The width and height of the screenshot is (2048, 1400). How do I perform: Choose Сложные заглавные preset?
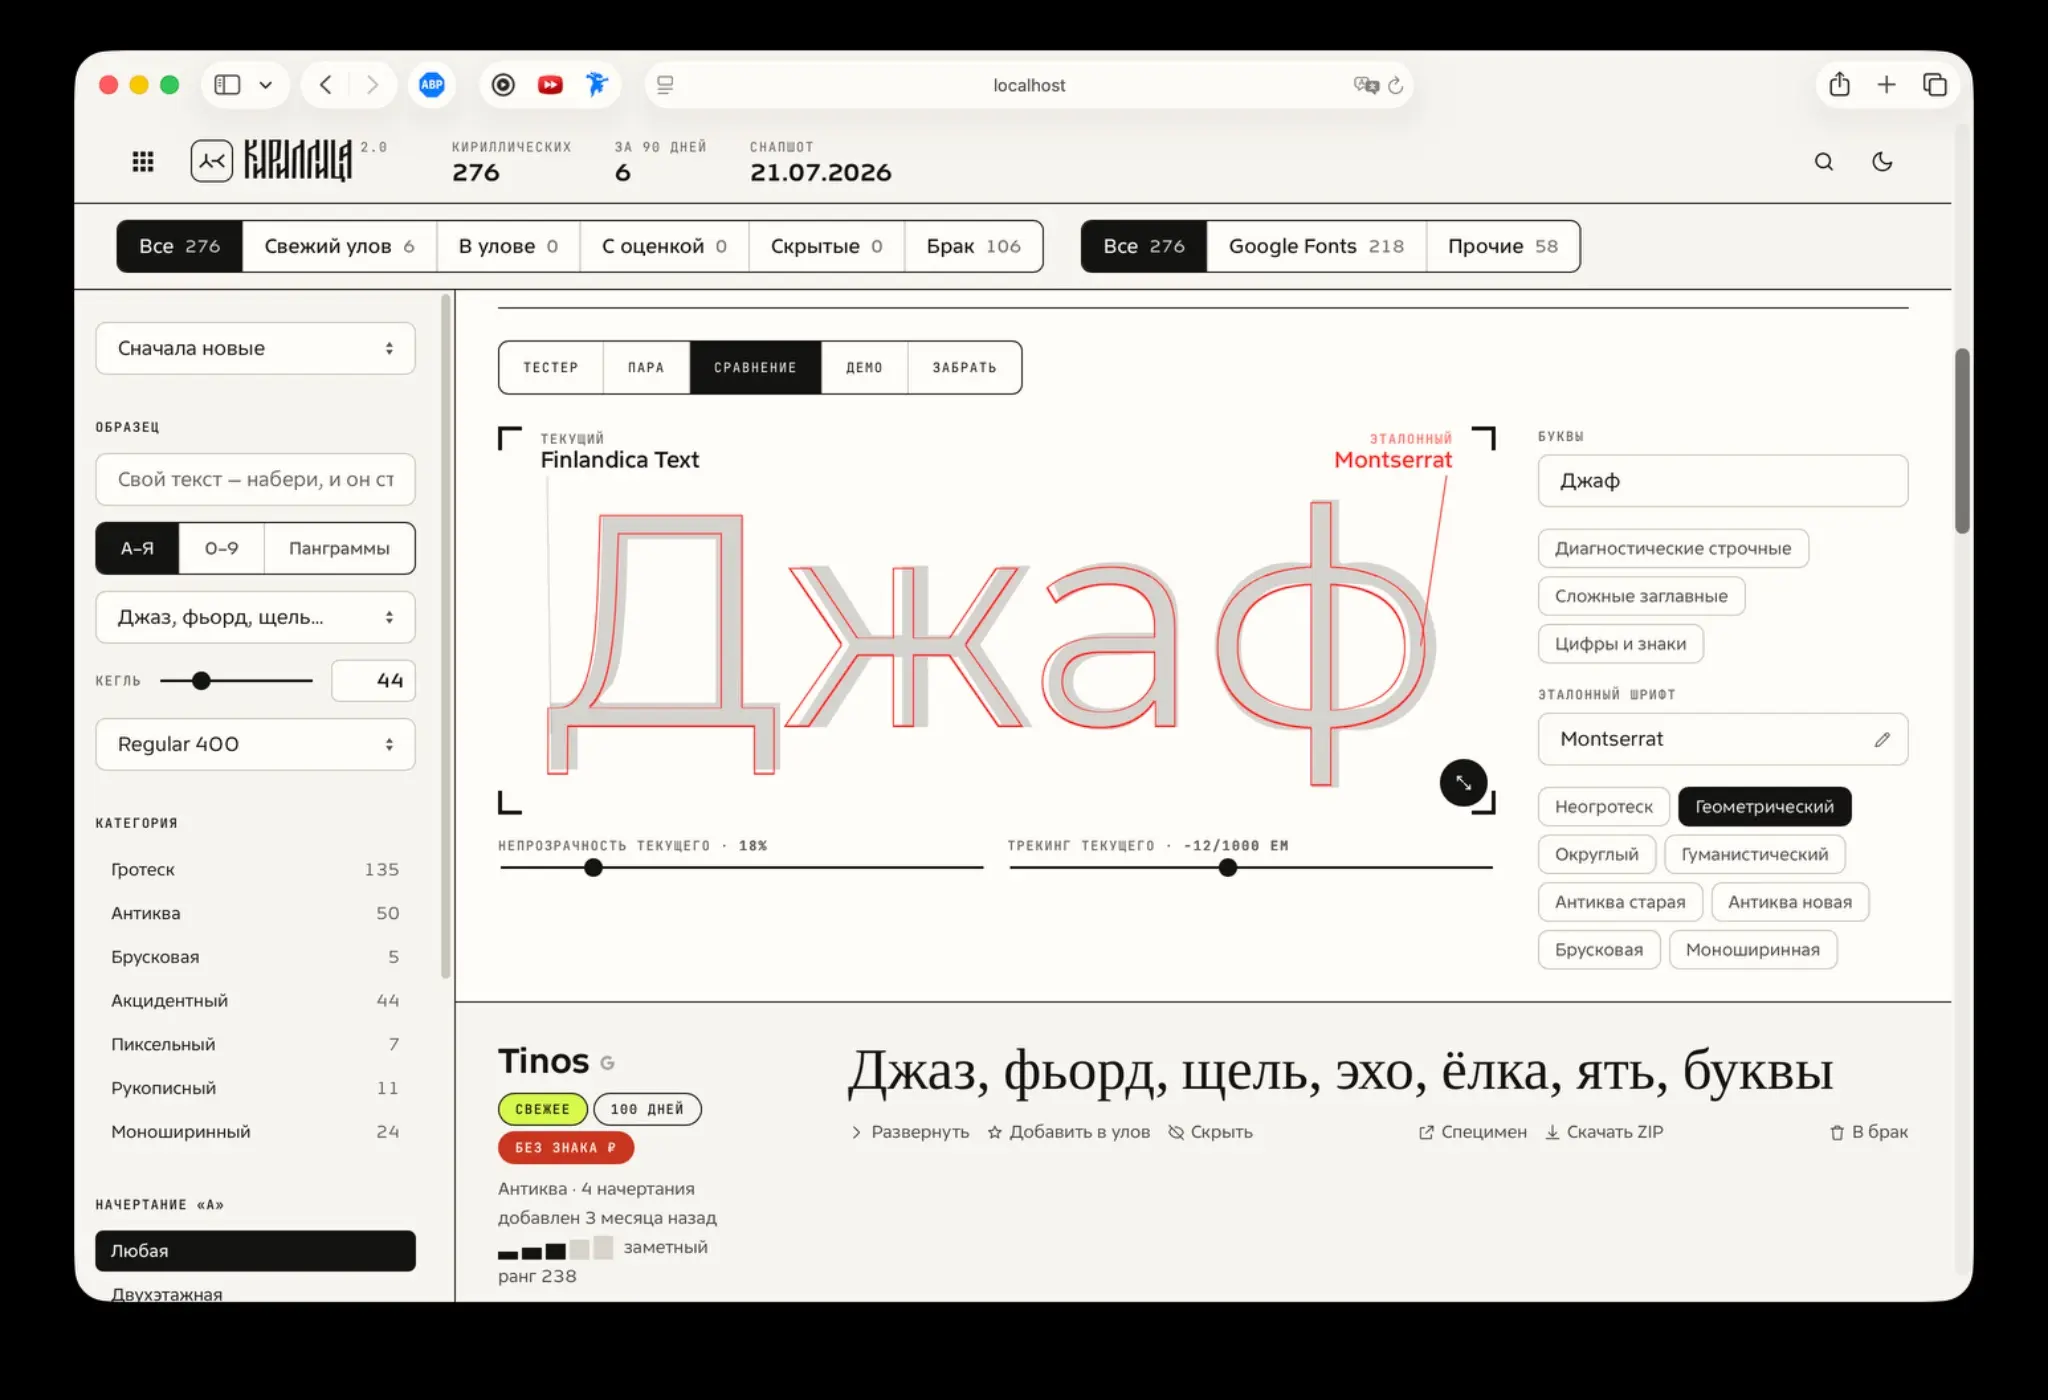[x=1641, y=596]
